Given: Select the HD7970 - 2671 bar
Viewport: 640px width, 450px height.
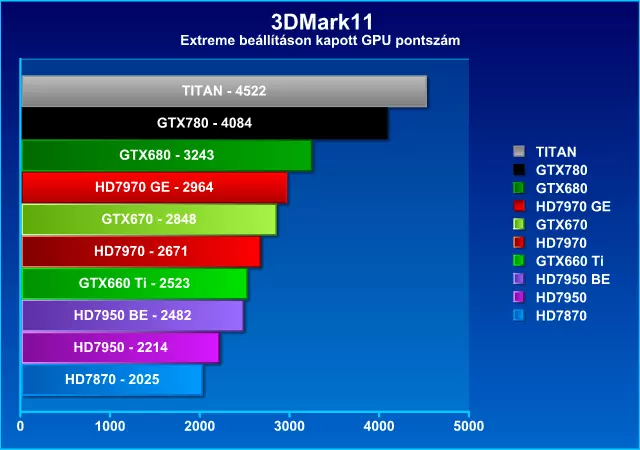Looking at the screenshot, I should point(140,251).
